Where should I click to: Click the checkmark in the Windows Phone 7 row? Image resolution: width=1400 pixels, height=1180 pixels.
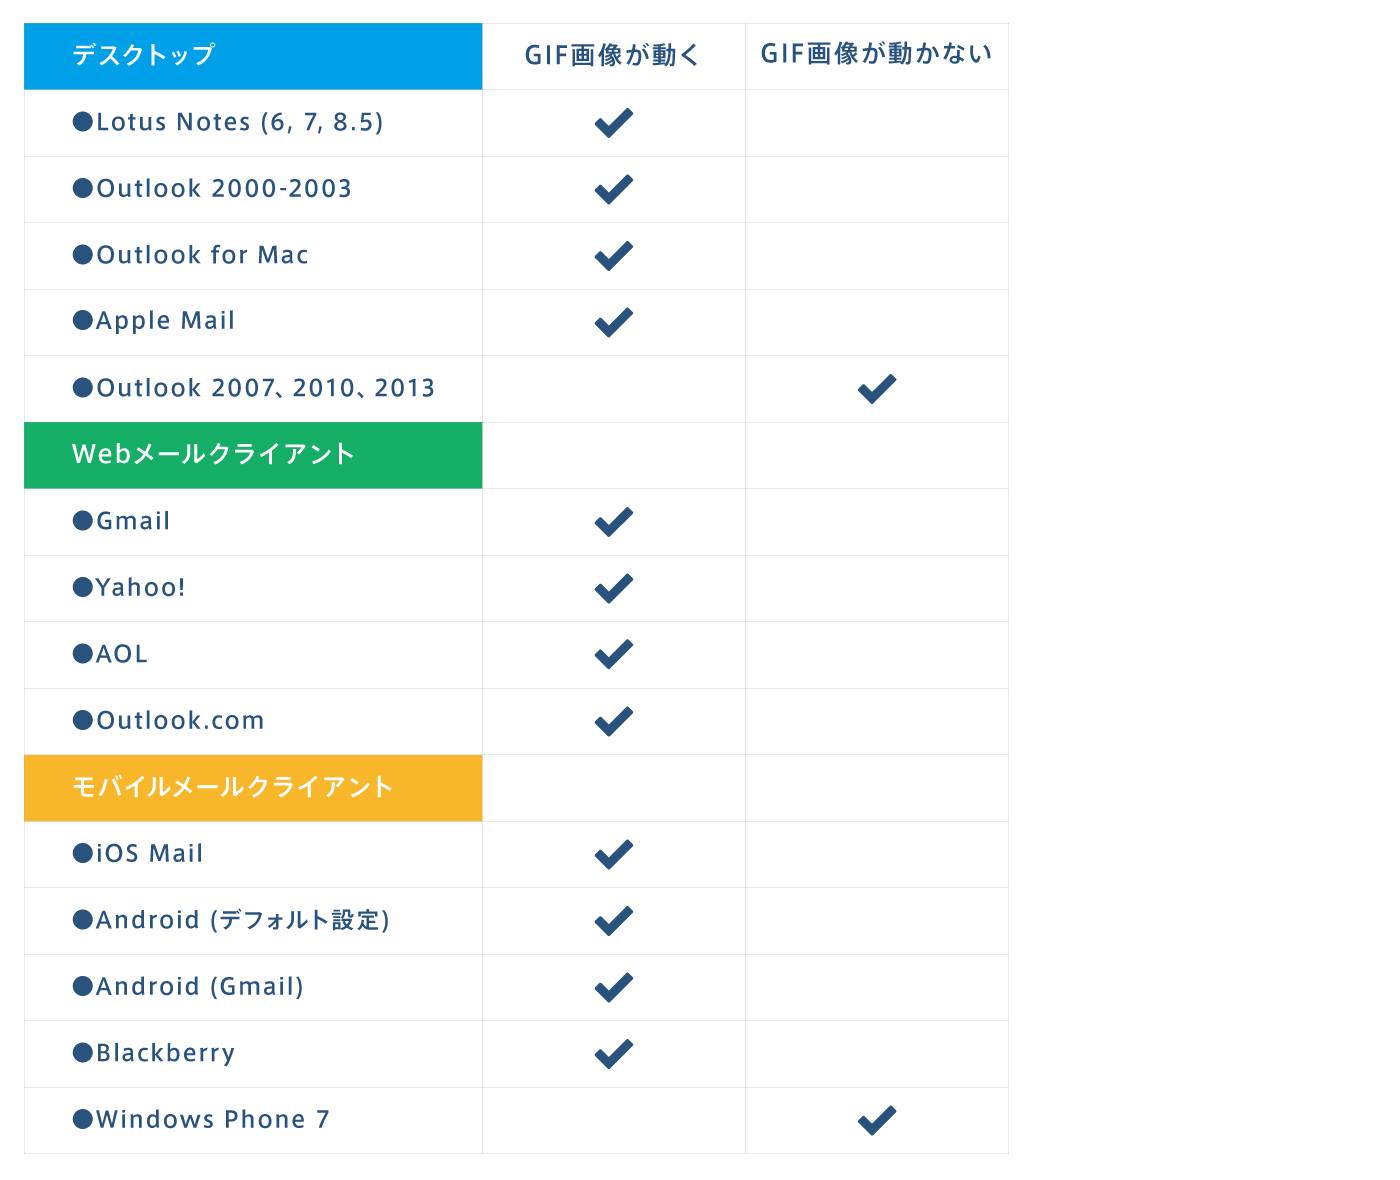pyautogui.click(x=876, y=1120)
